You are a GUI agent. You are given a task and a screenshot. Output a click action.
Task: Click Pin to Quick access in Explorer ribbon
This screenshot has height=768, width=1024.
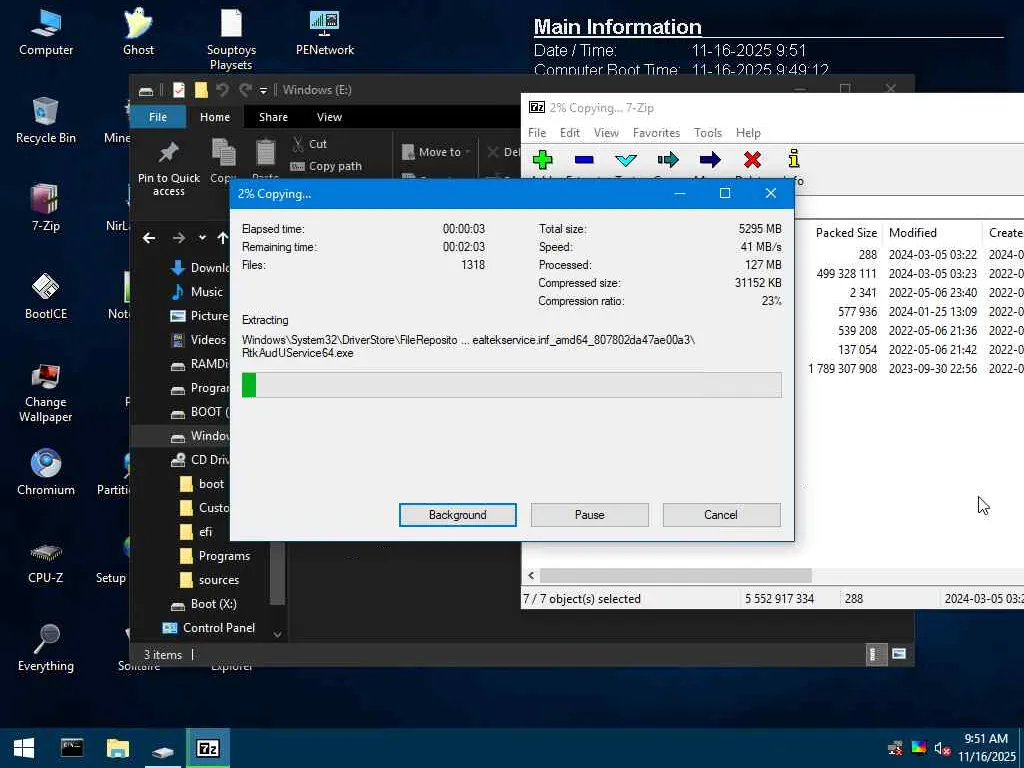click(x=168, y=169)
